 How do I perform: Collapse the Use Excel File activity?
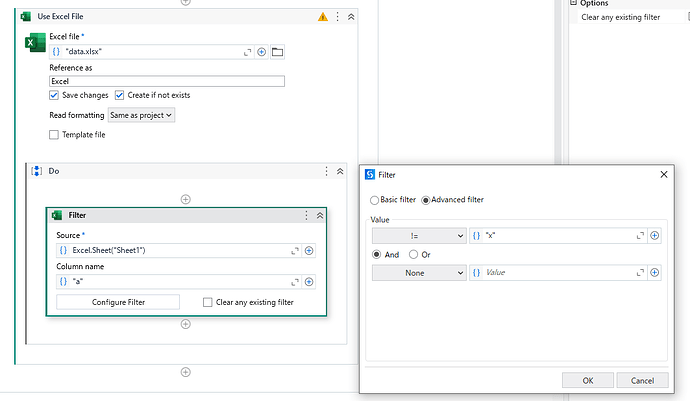(351, 17)
